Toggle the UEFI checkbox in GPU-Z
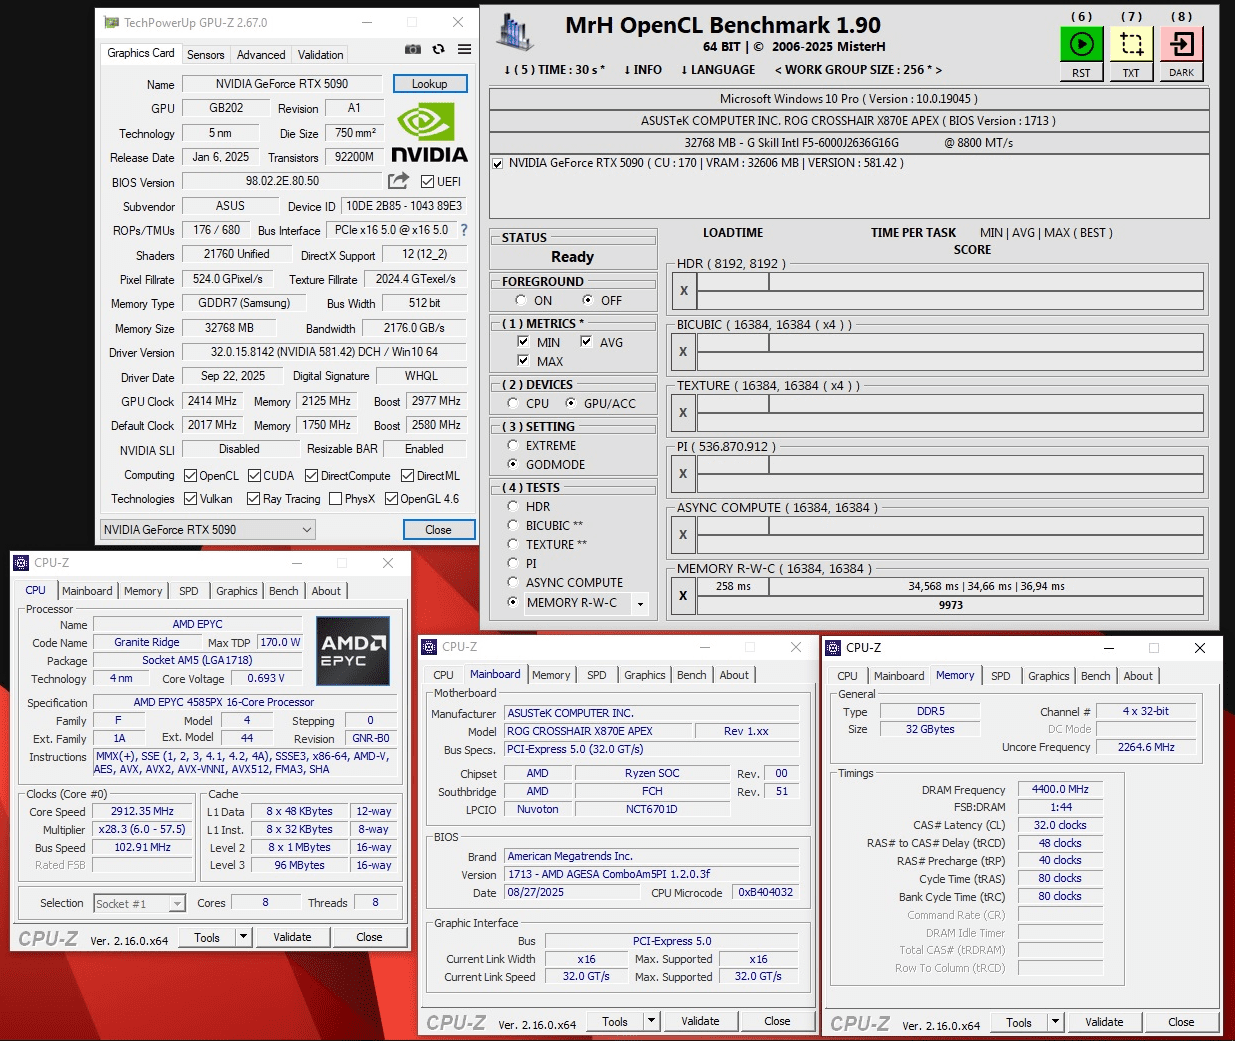This screenshot has width=1235, height=1041. (428, 182)
